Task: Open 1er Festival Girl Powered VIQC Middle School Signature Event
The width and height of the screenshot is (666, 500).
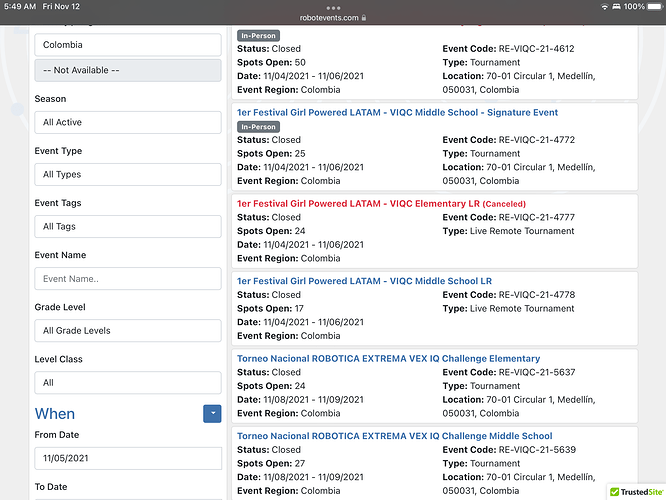Action: click(397, 113)
